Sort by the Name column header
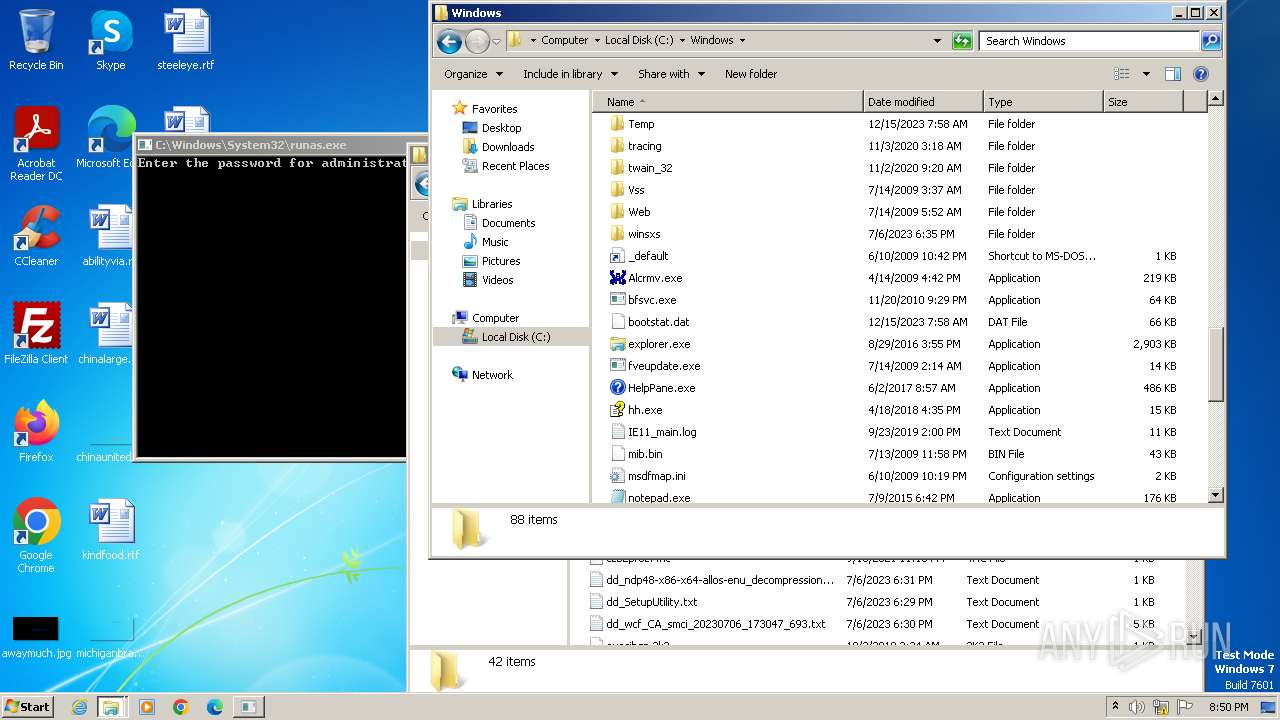Image resolution: width=1280 pixels, height=720 pixels. (x=728, y=102)
